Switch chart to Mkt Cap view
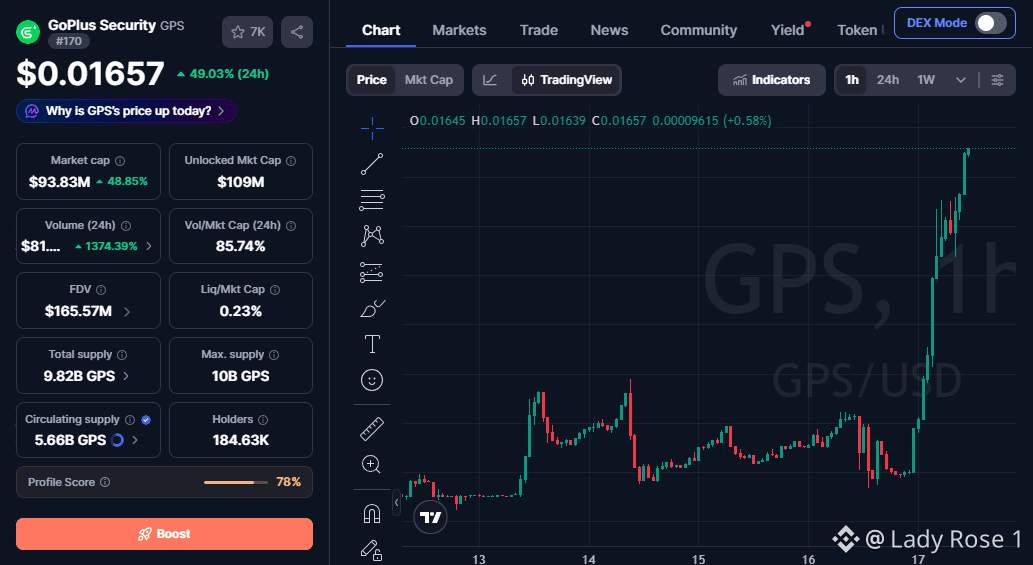Screen dimensions: 1033x565 [x=429, y=80]
